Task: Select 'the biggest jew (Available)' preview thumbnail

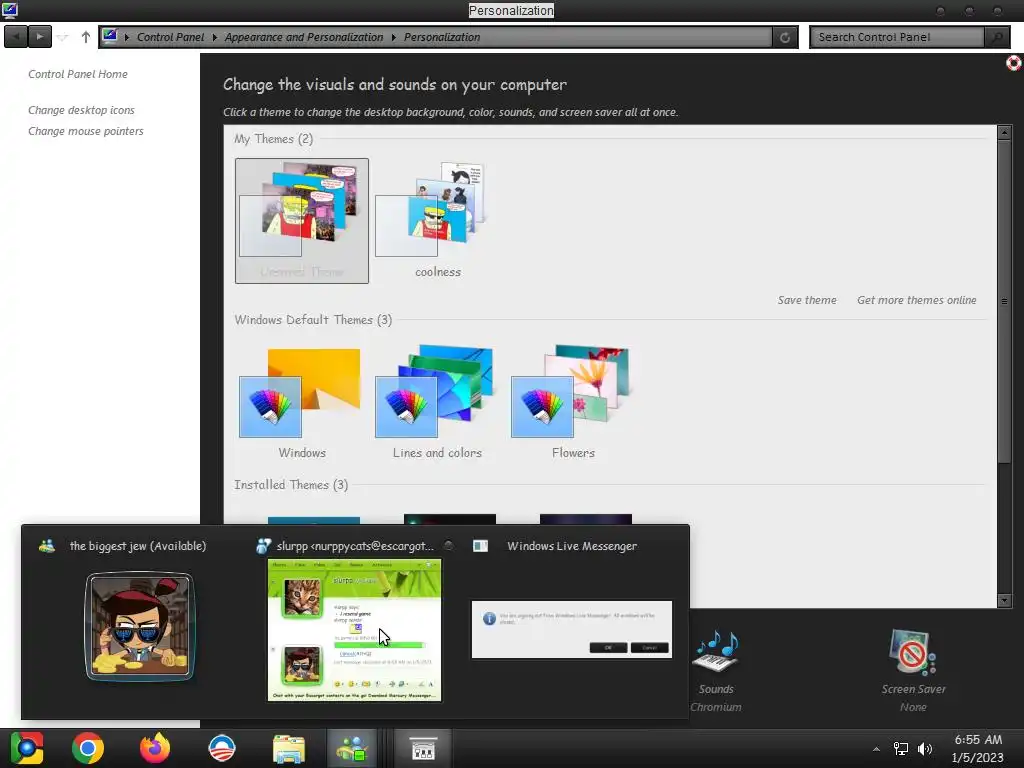Action: coord(140,627)
